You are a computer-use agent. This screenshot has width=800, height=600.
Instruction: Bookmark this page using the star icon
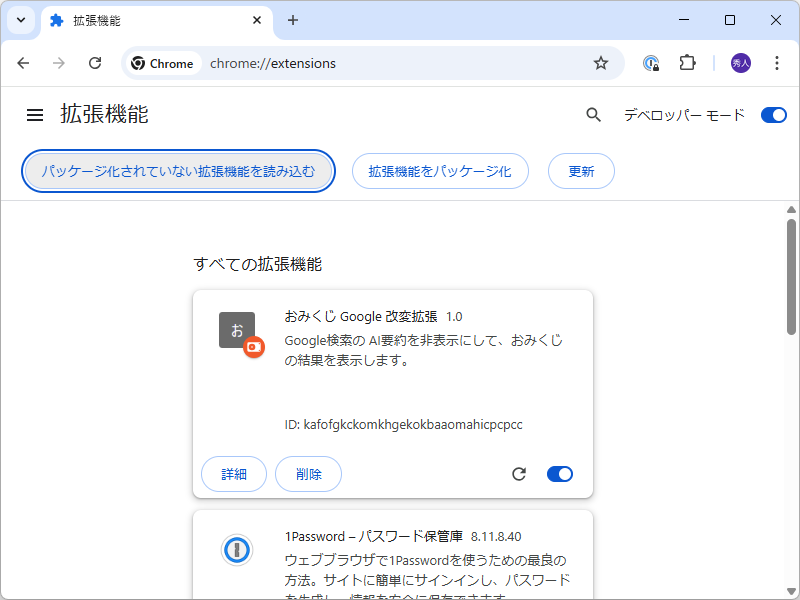(600, 62)
